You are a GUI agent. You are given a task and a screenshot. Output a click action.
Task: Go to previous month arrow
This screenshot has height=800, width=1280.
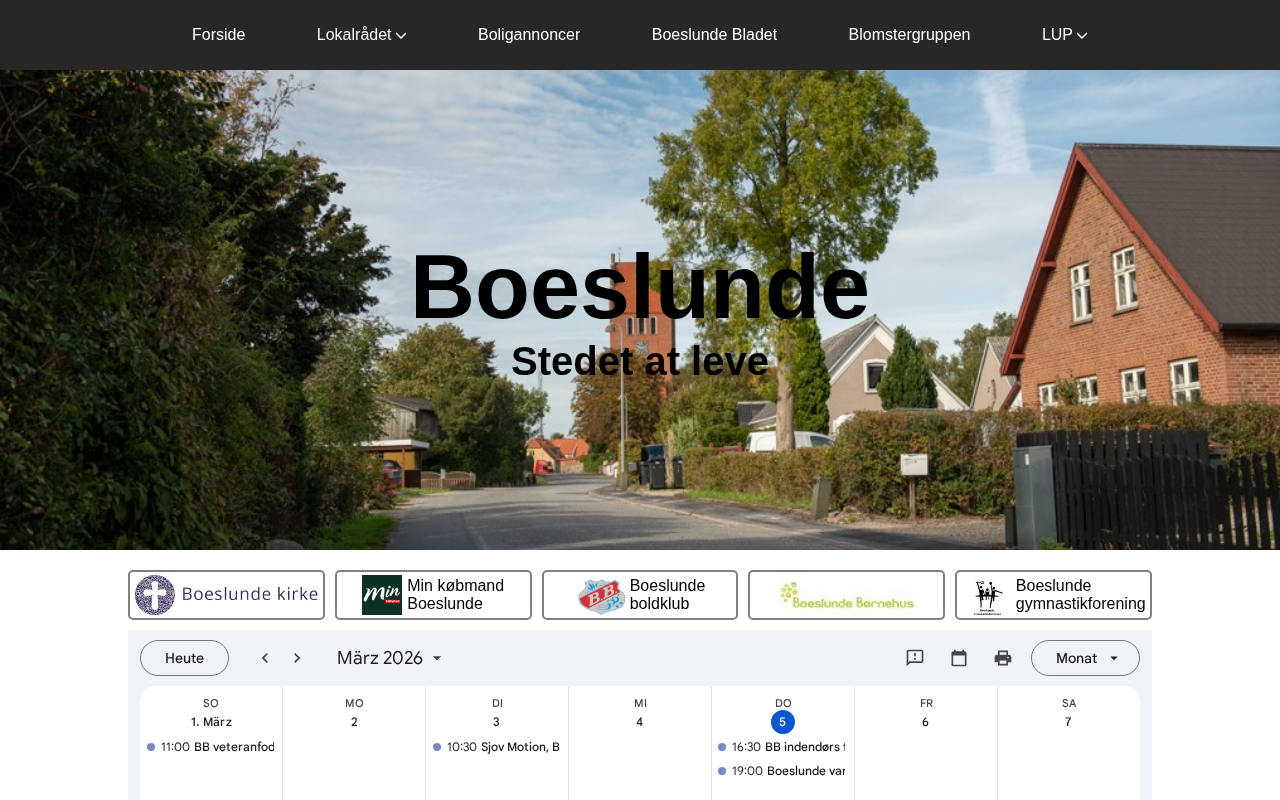(265, 658)
